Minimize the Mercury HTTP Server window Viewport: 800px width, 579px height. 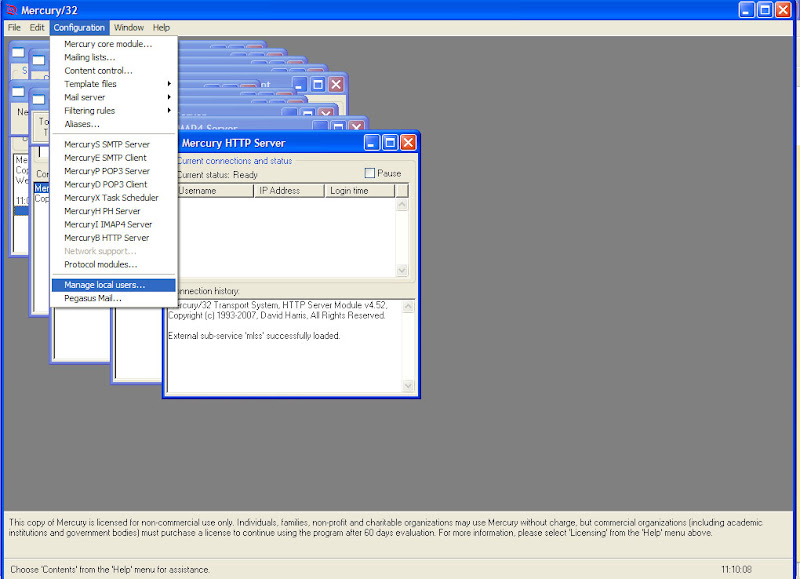[372, 143]
